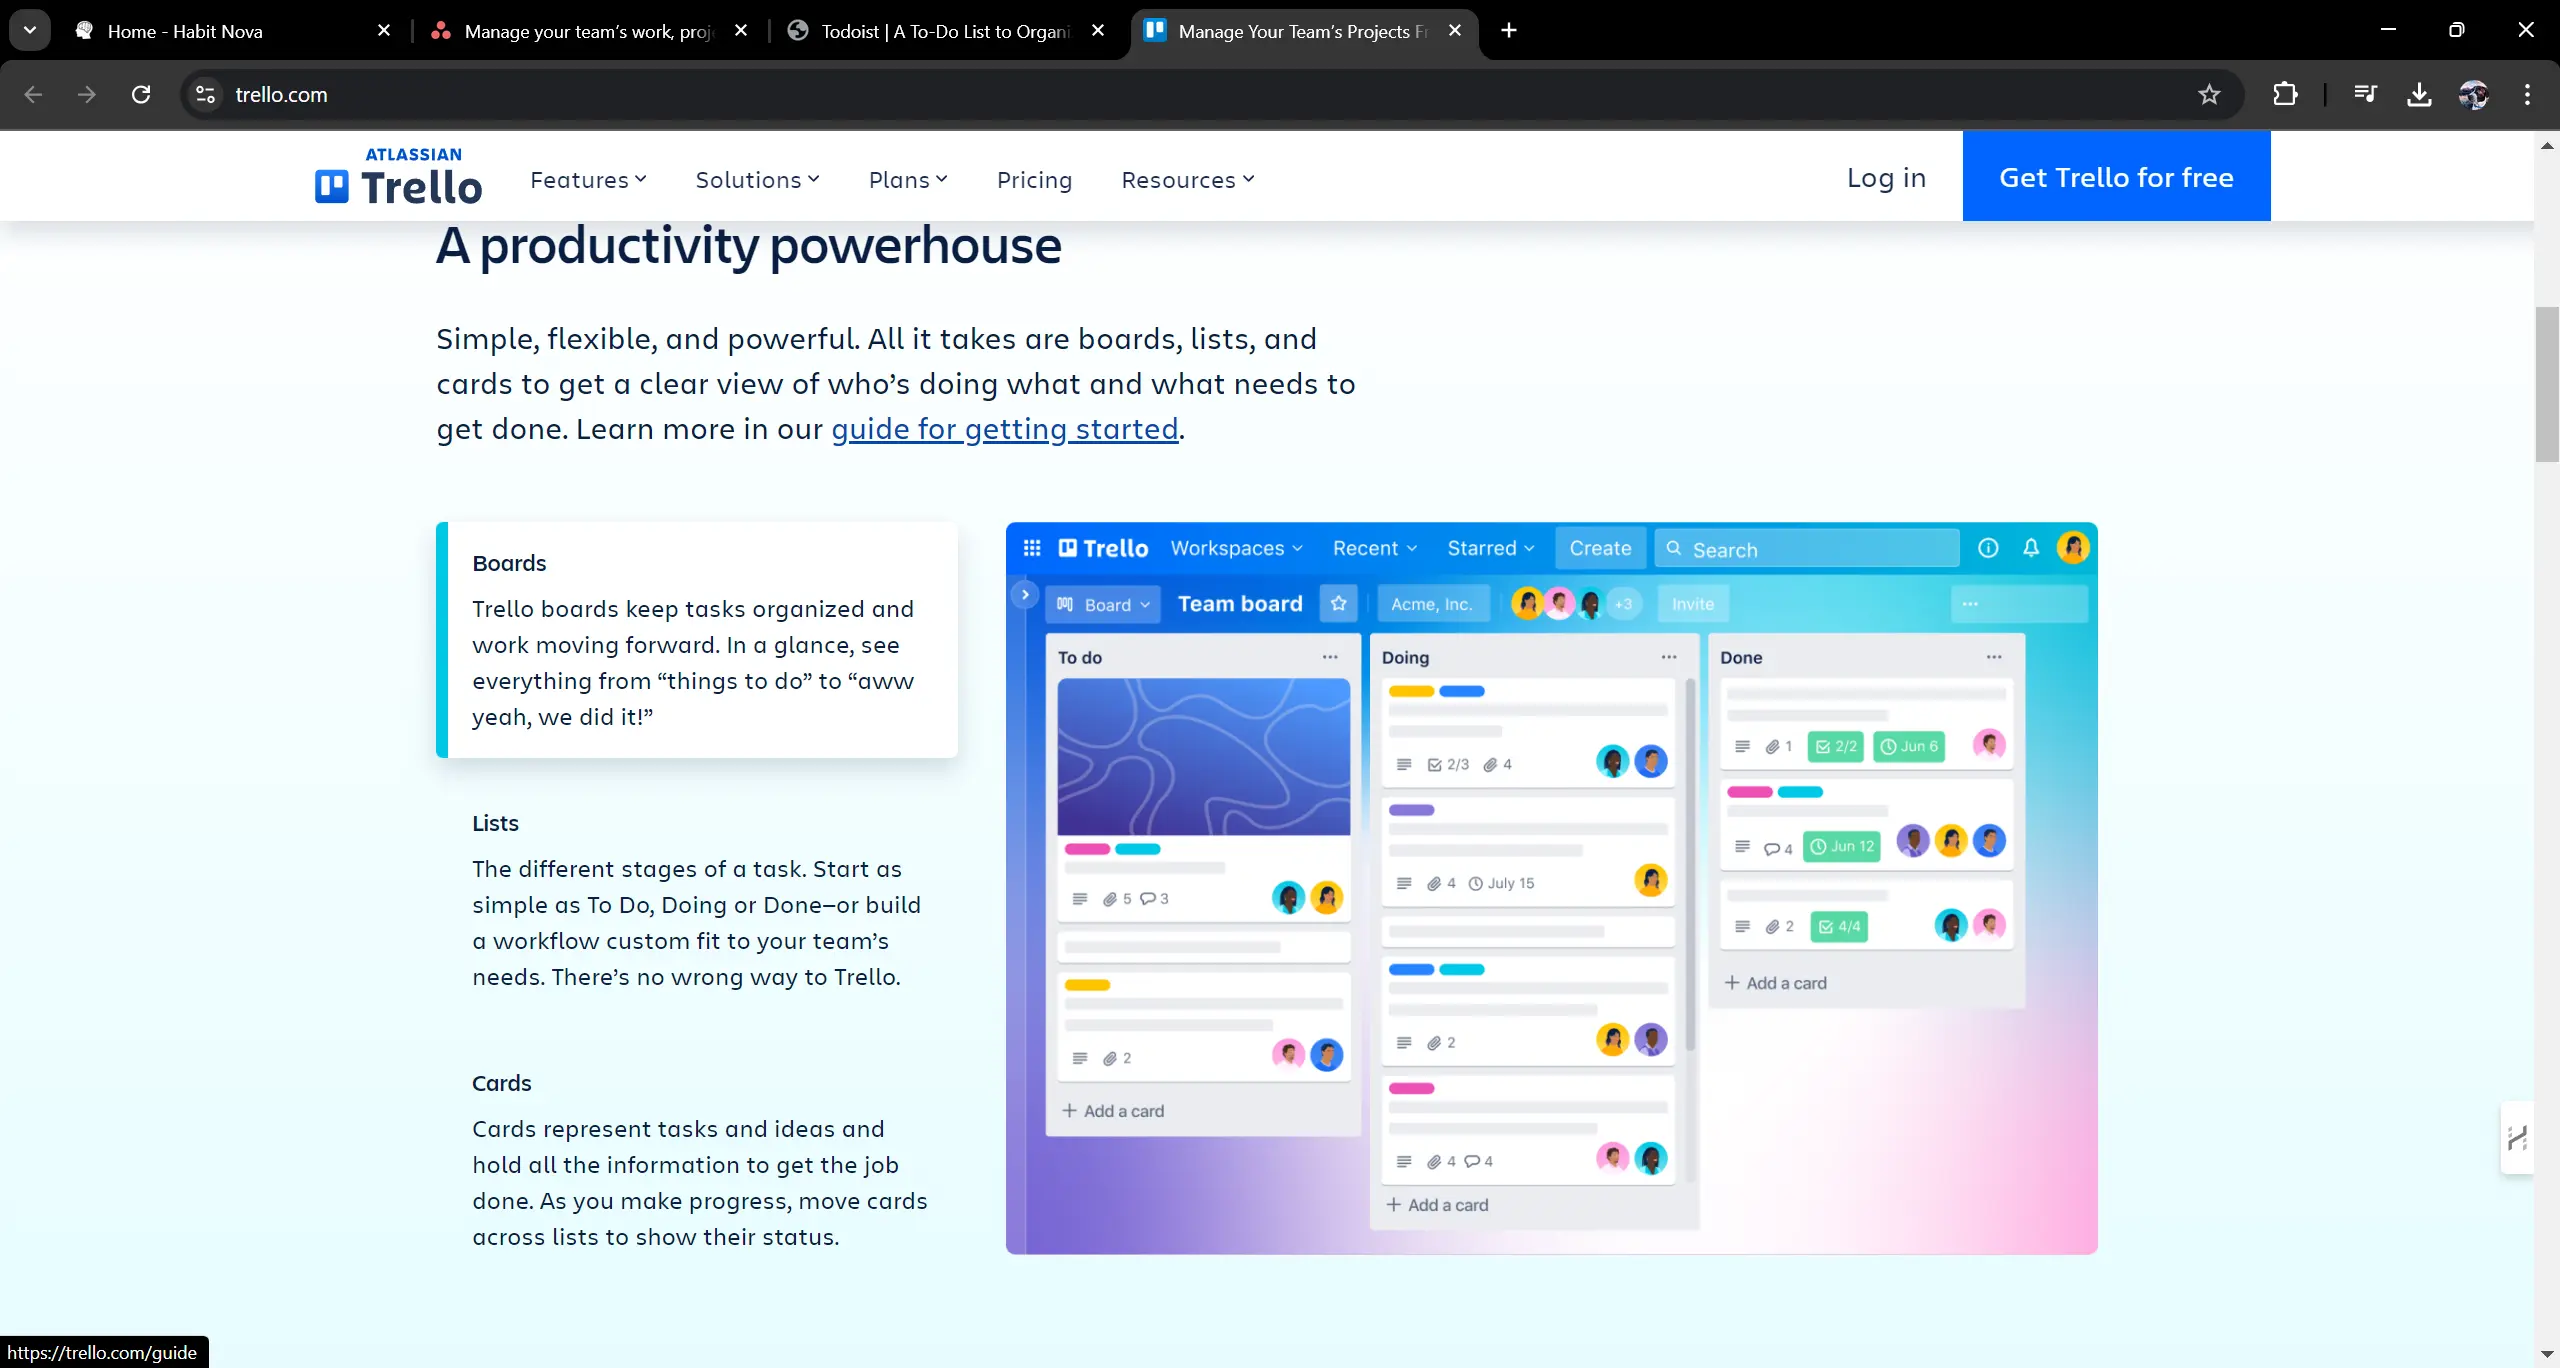Click the July 15 due date on the Doing card
Viewport: 2560px width, 1368px height.
click(1501, 883)
